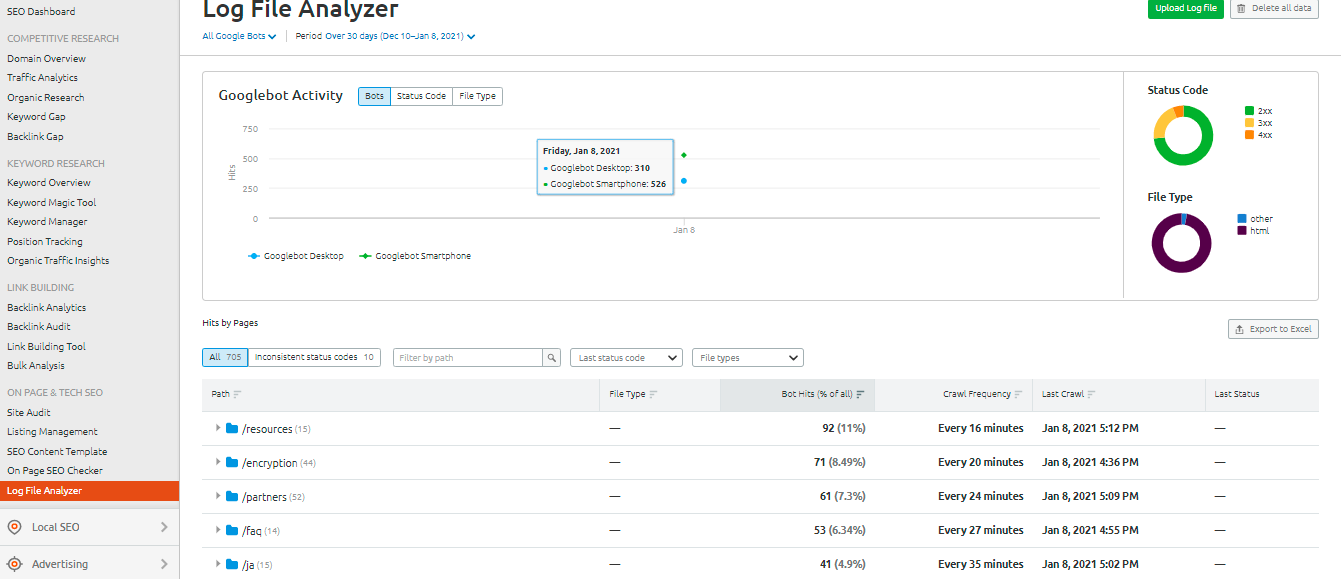Image resolution: width=1341 pixels, height=579 pixels.
Task: Click the other blue legend swatch
Action: (1242, 219)
